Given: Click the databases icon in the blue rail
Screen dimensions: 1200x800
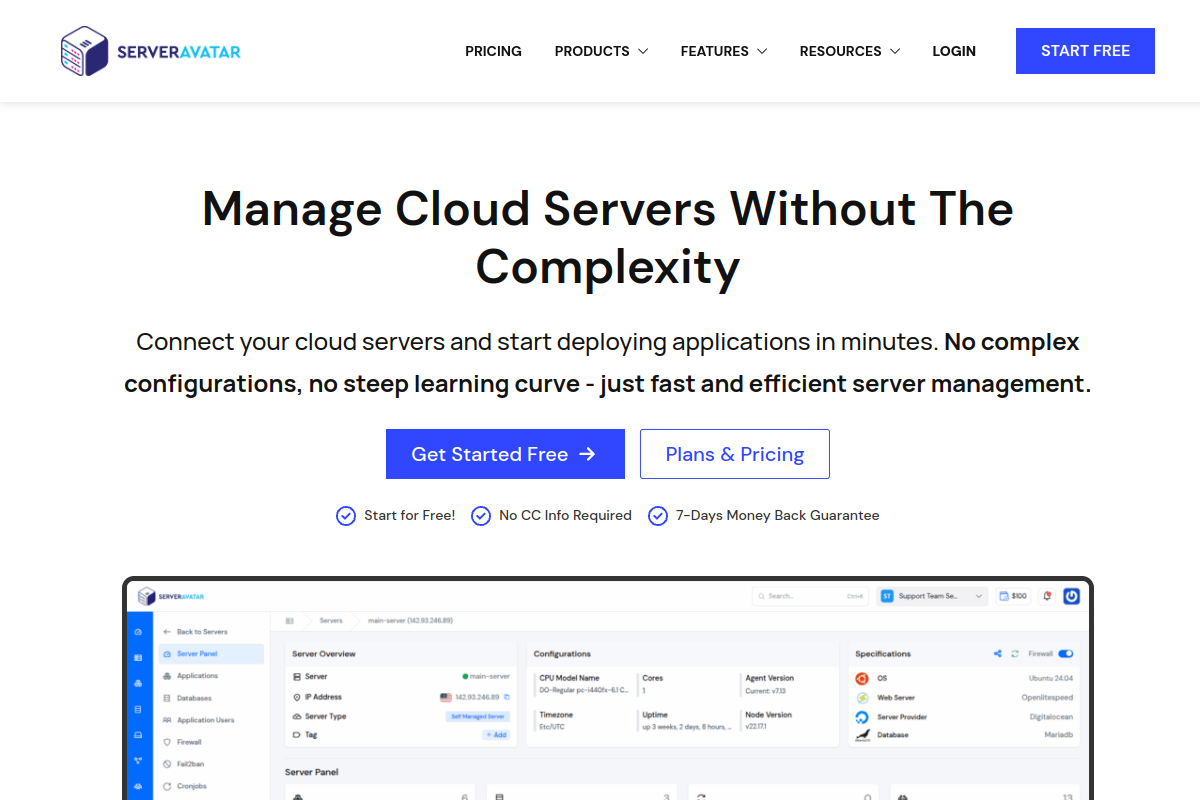Looking at the screenshot, I should point(138,709).
